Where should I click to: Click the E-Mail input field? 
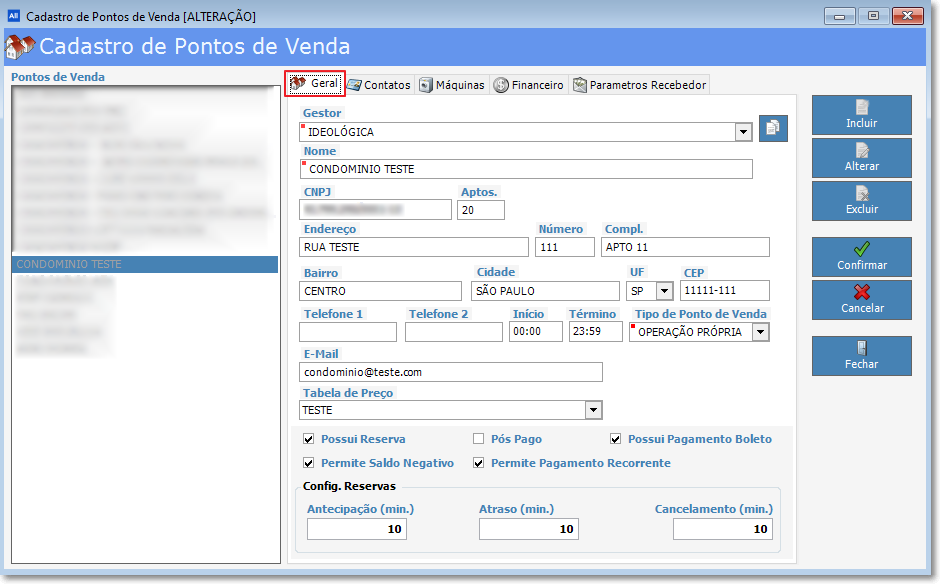click(451, 372)
